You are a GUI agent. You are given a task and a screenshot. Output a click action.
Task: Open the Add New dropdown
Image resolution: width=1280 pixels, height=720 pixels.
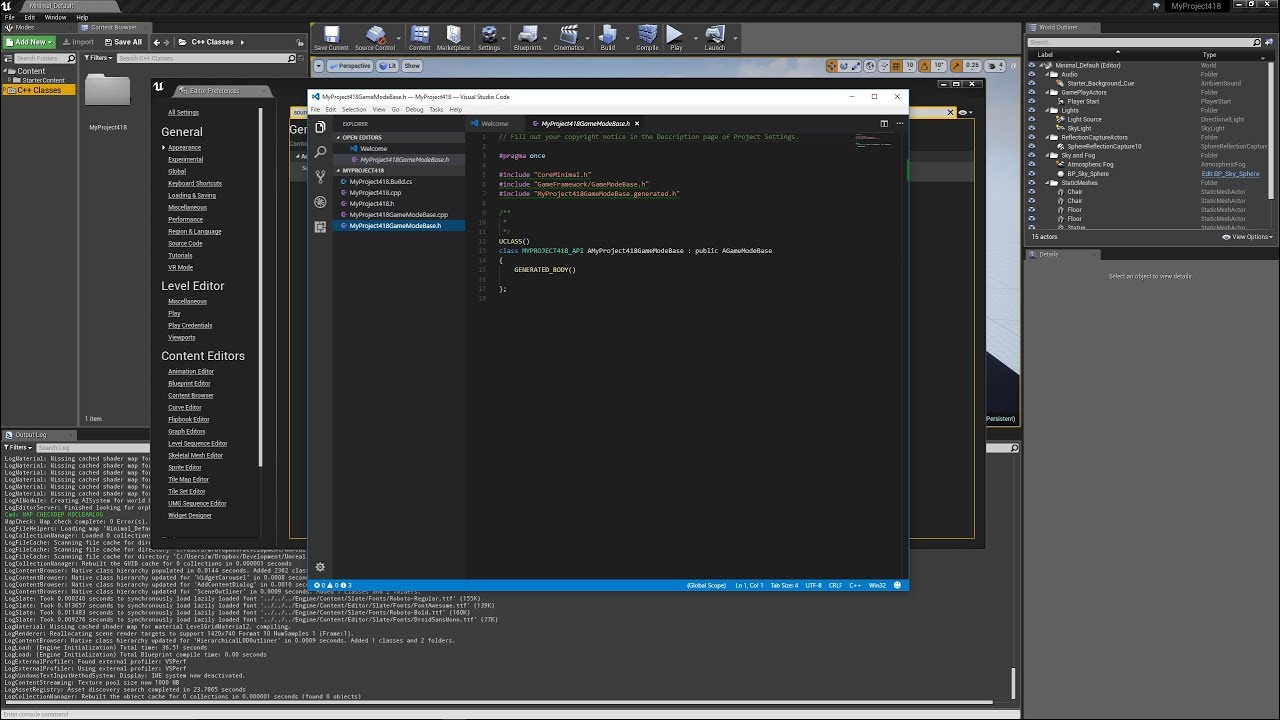point(30,42)
